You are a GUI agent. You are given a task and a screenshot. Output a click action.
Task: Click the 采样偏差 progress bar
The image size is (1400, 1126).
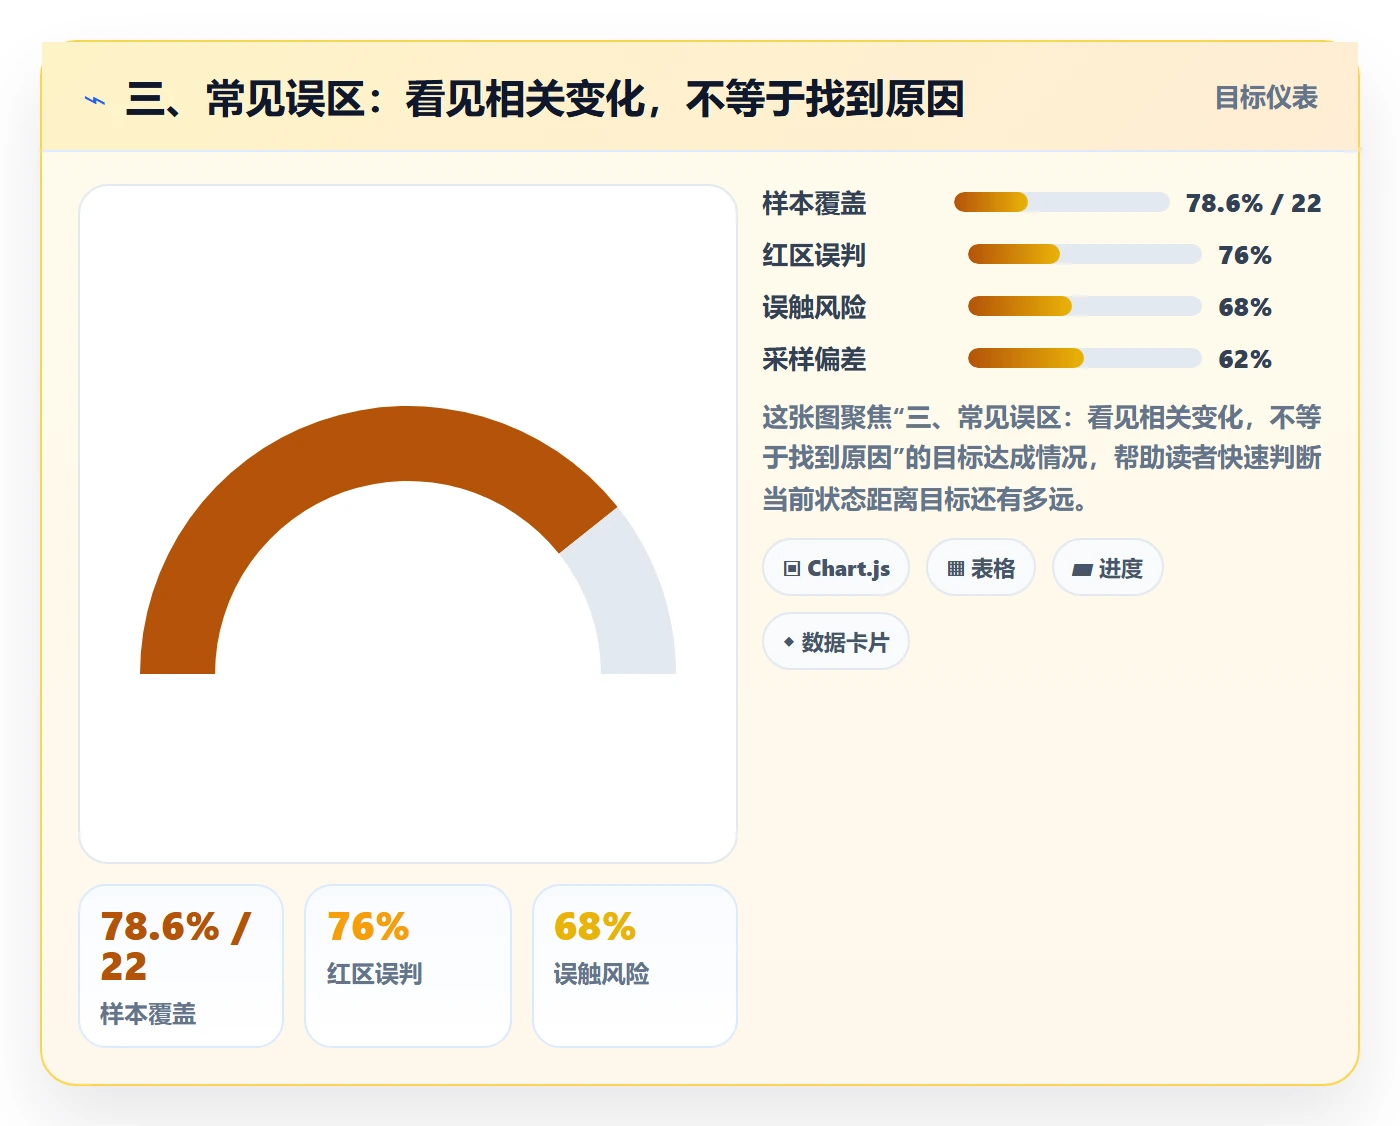1084,358
